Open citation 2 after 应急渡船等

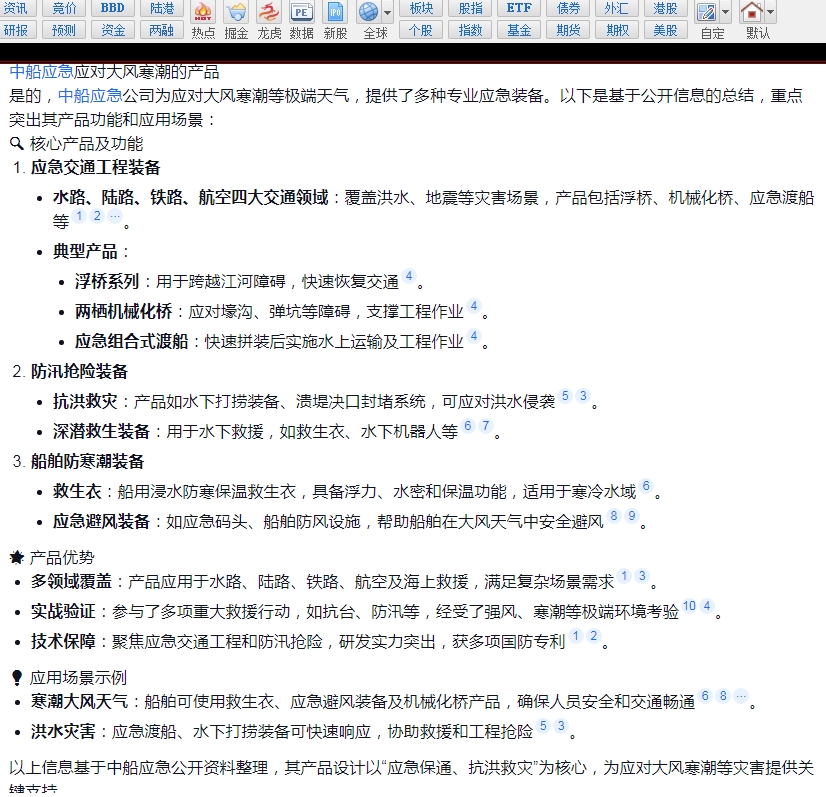(x=97, y=215)
